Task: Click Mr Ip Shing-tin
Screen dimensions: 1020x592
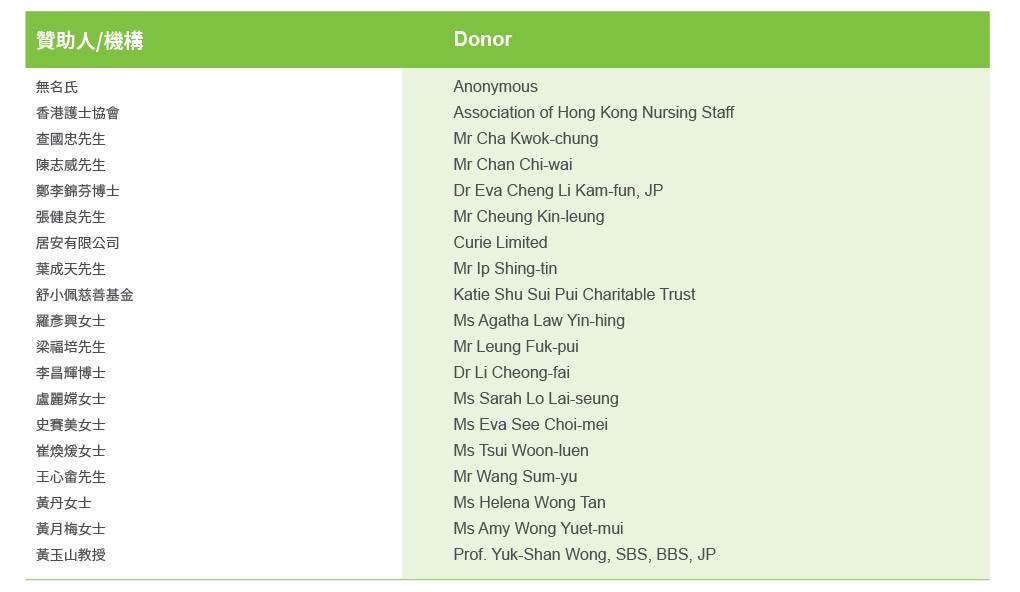Action: 505,269
